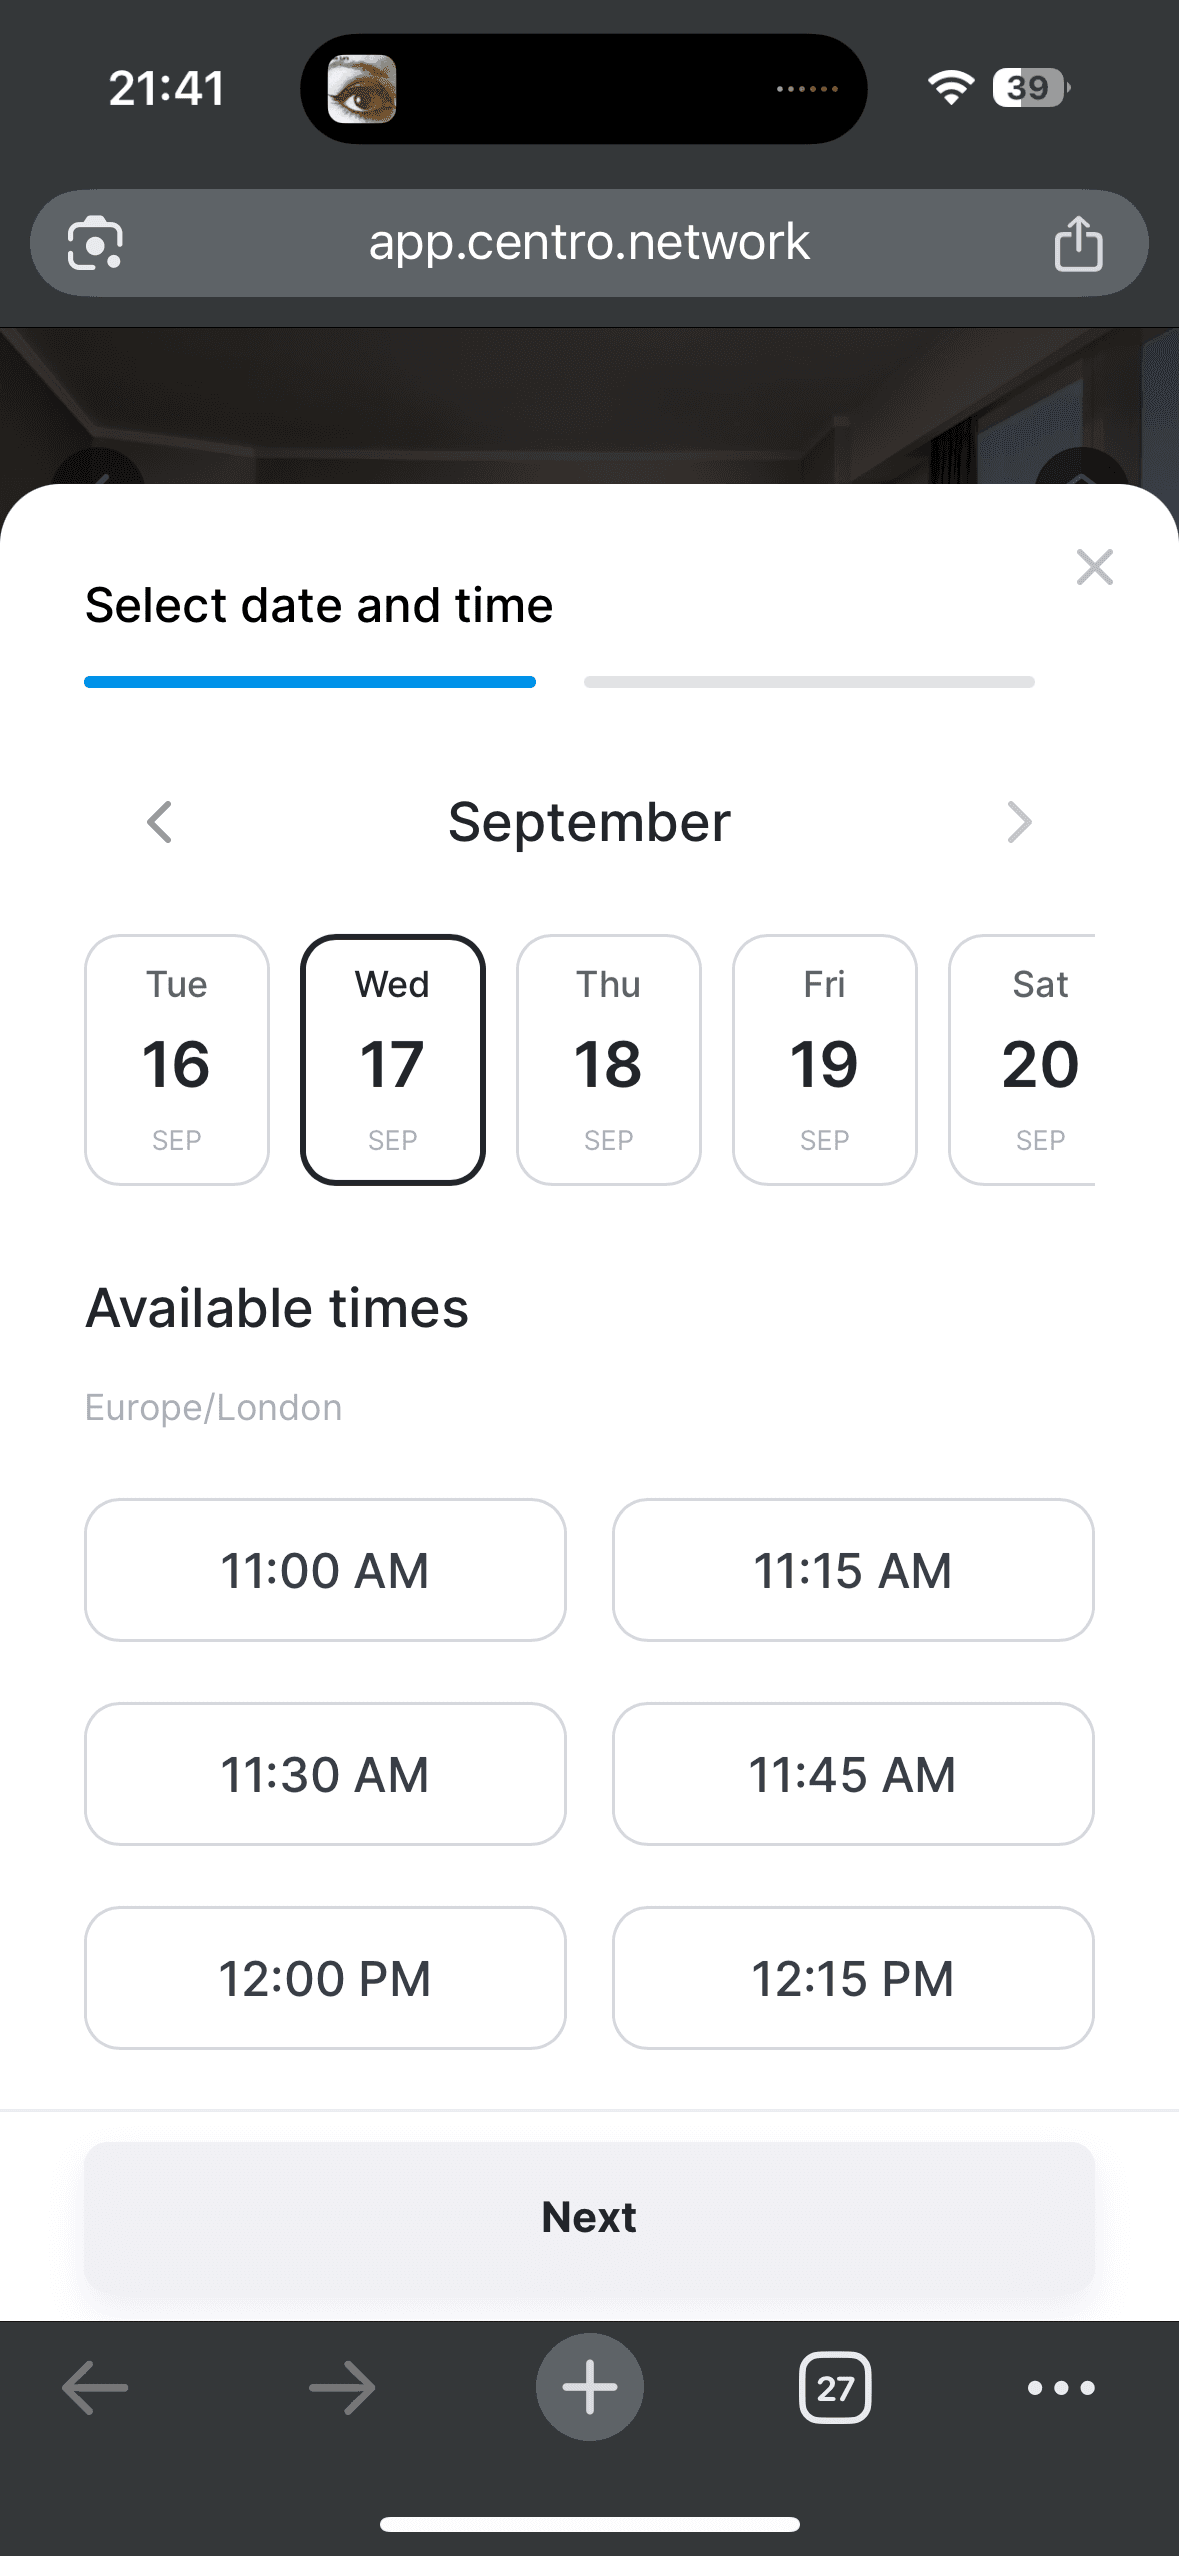
Task: Go back using the browser back arrow
Action: [95, 2388]
